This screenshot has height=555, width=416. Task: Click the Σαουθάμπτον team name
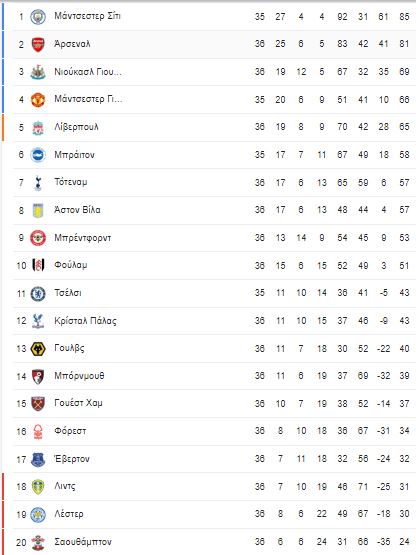[x=83, y=542]
